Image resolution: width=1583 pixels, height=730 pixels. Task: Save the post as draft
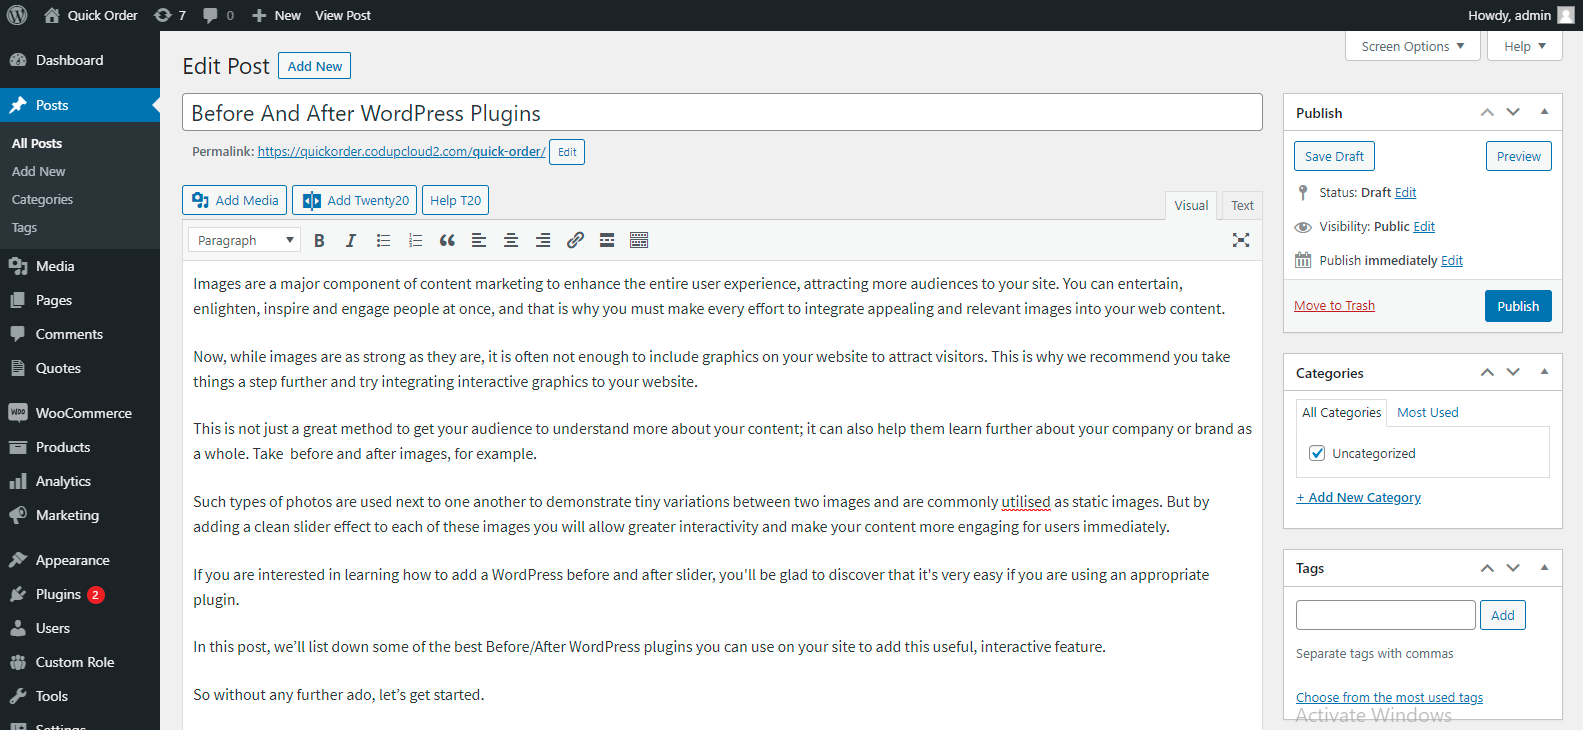point(1334,156)
